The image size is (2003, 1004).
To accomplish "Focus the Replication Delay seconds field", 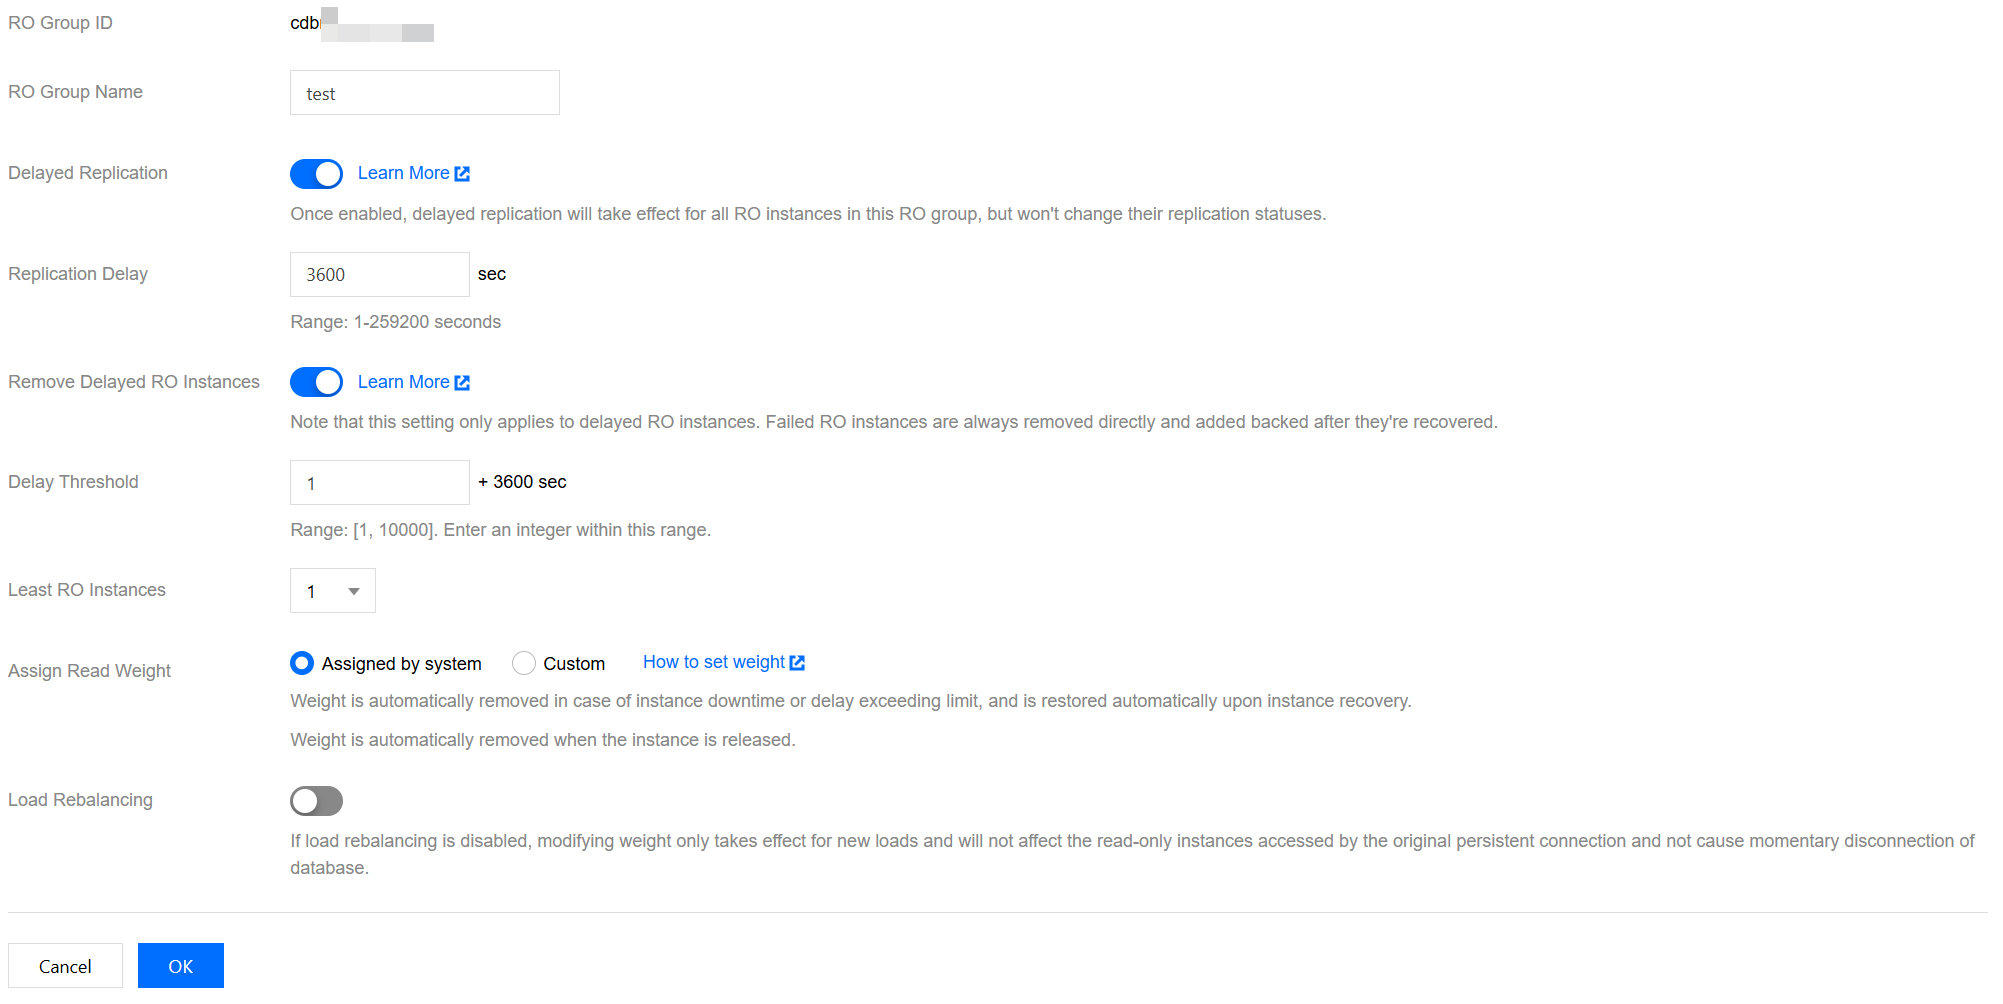I will (379, 275).
